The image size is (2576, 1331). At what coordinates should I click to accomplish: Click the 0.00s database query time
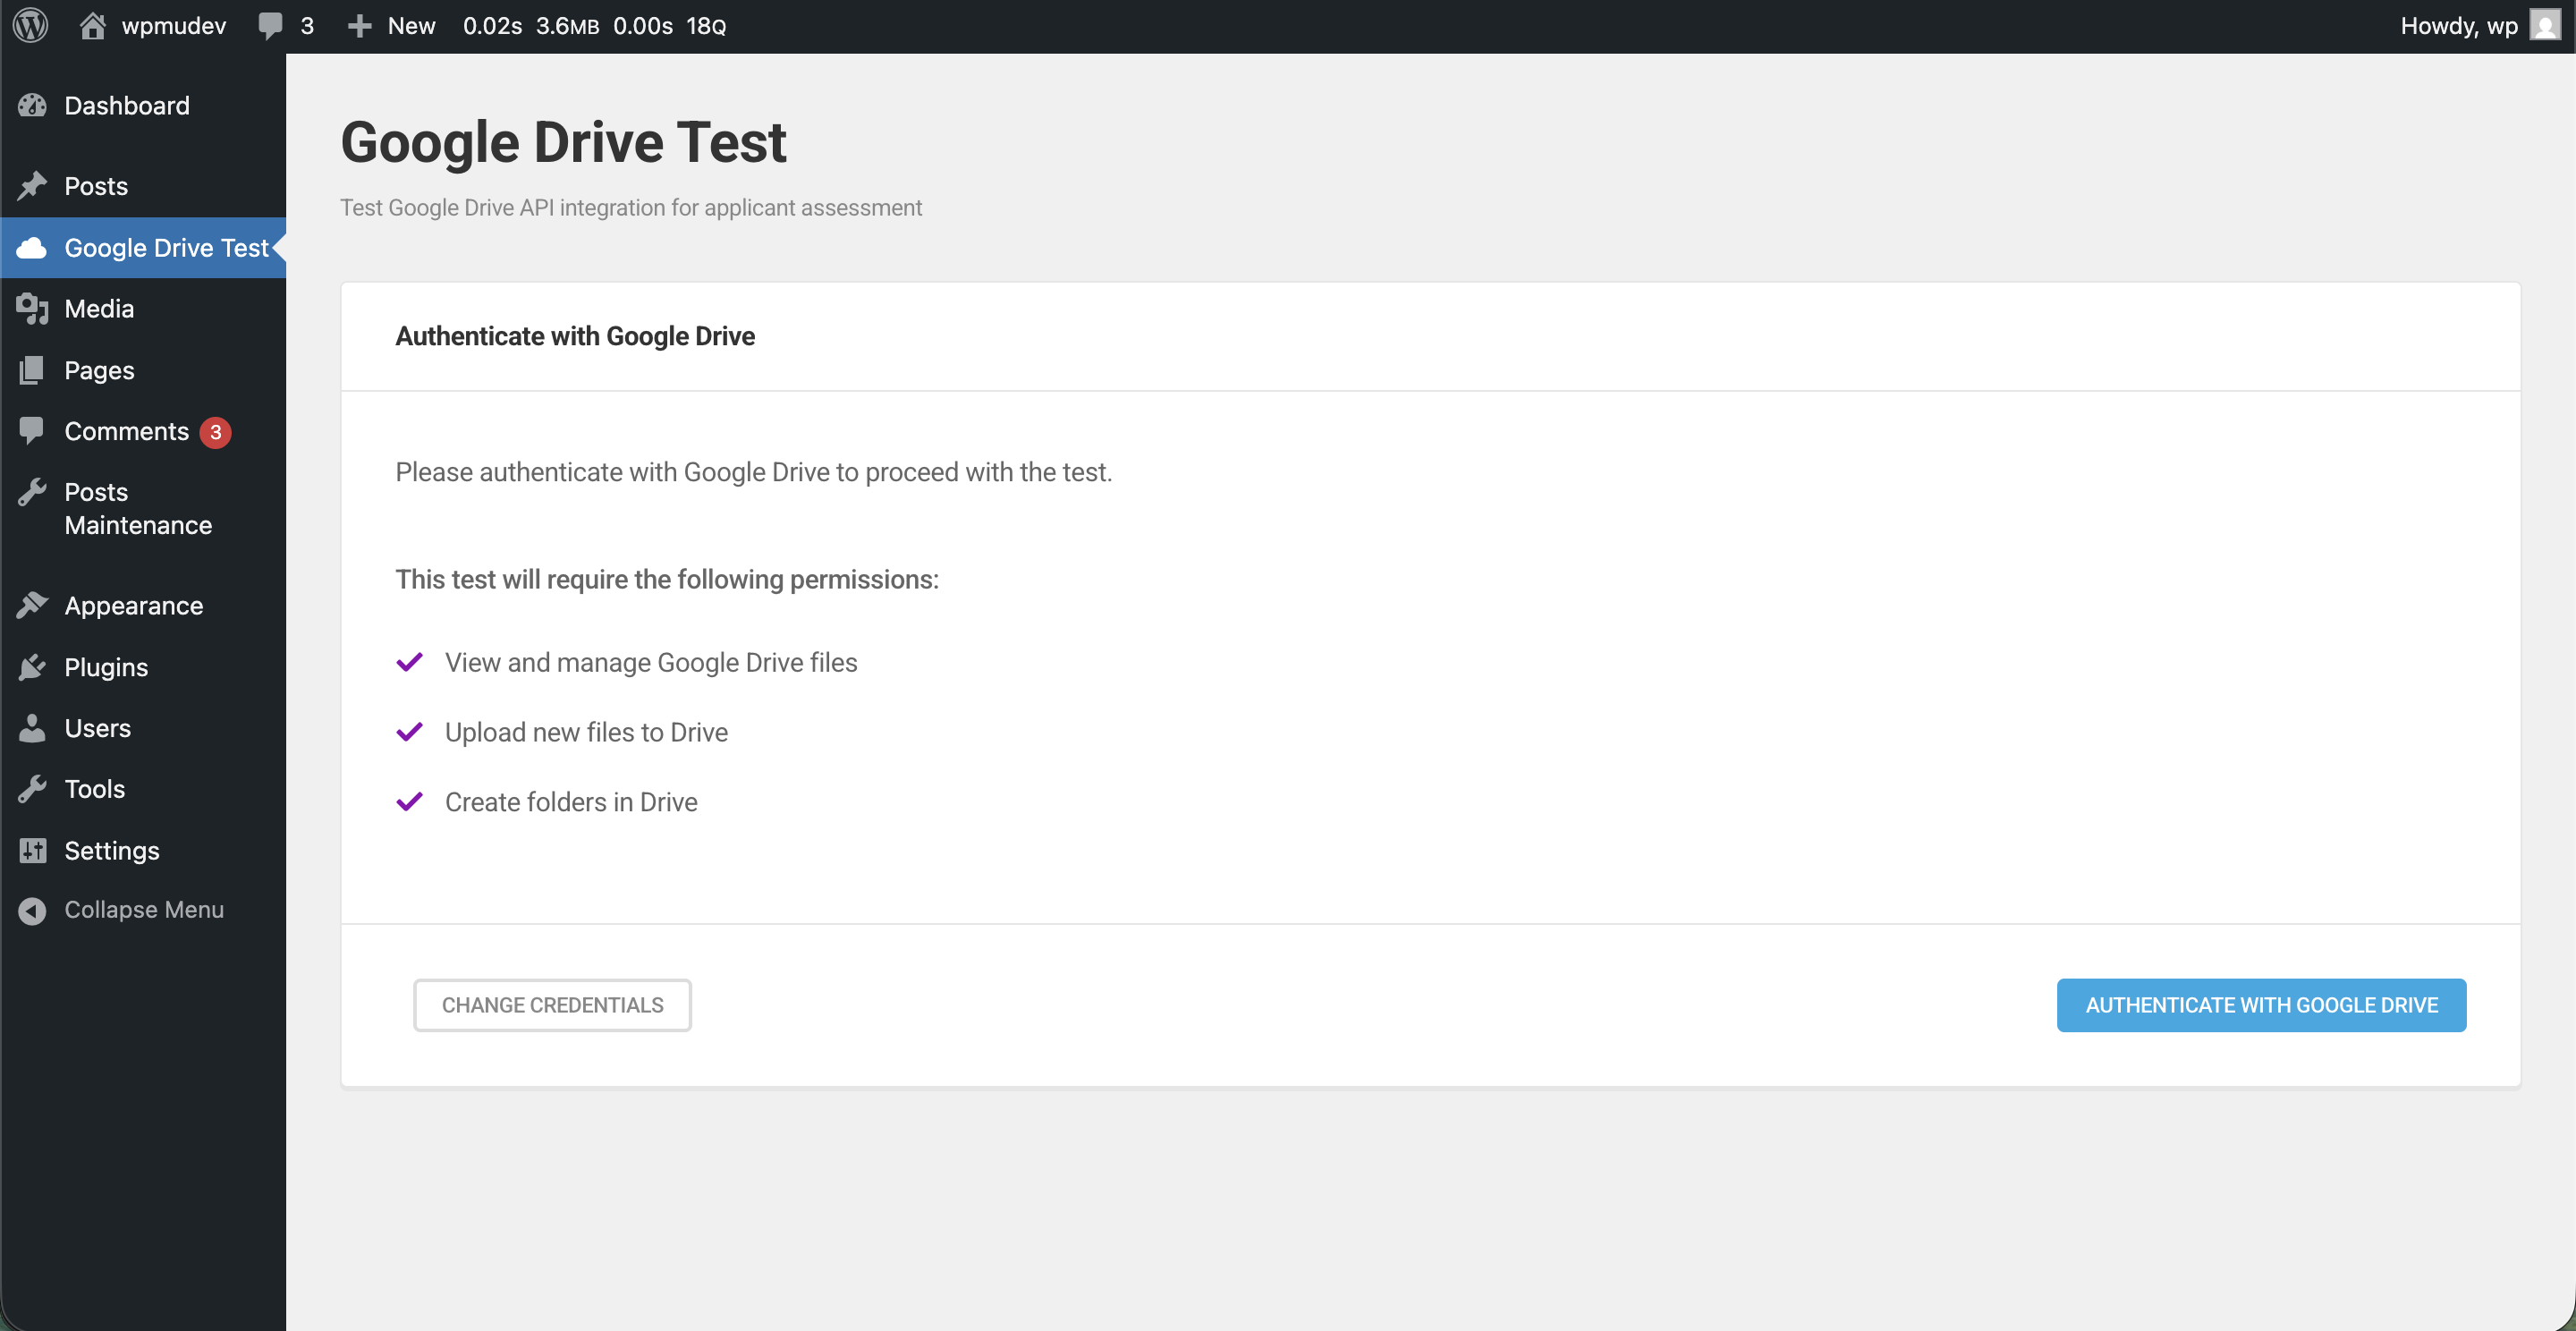point(643,26)
